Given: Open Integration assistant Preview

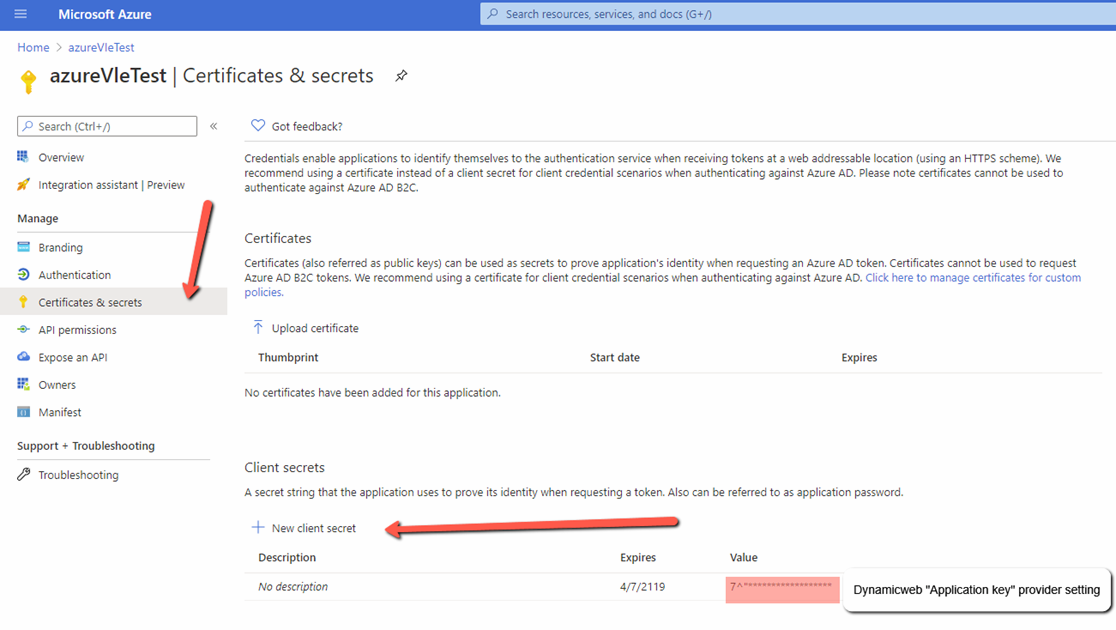Looking at the screenshot, I should tap(111, 185).
